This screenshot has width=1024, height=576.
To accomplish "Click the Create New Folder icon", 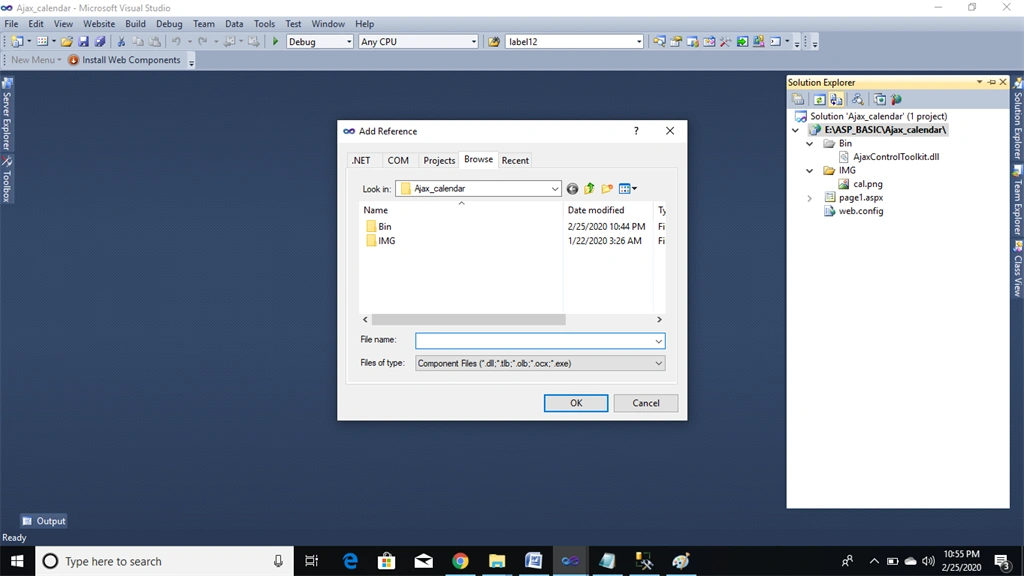I will 607,189.
